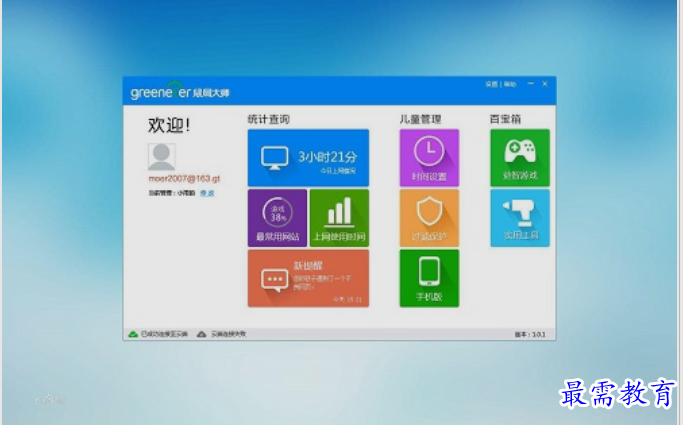Click the greener 绿网大师 logo

(x=179, y=90)
